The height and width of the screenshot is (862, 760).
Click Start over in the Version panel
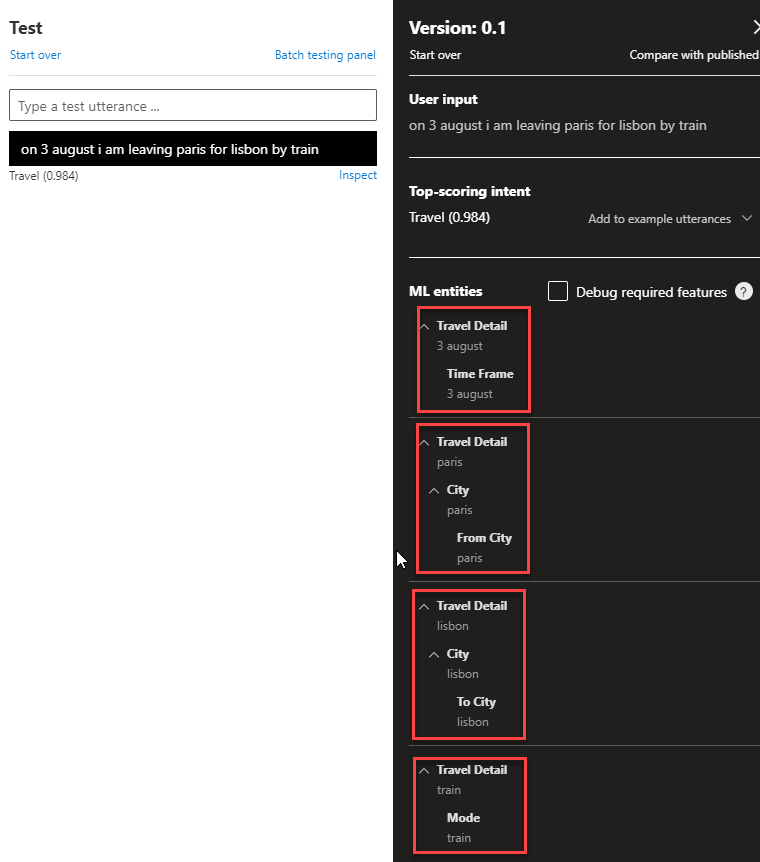(435, 55)
